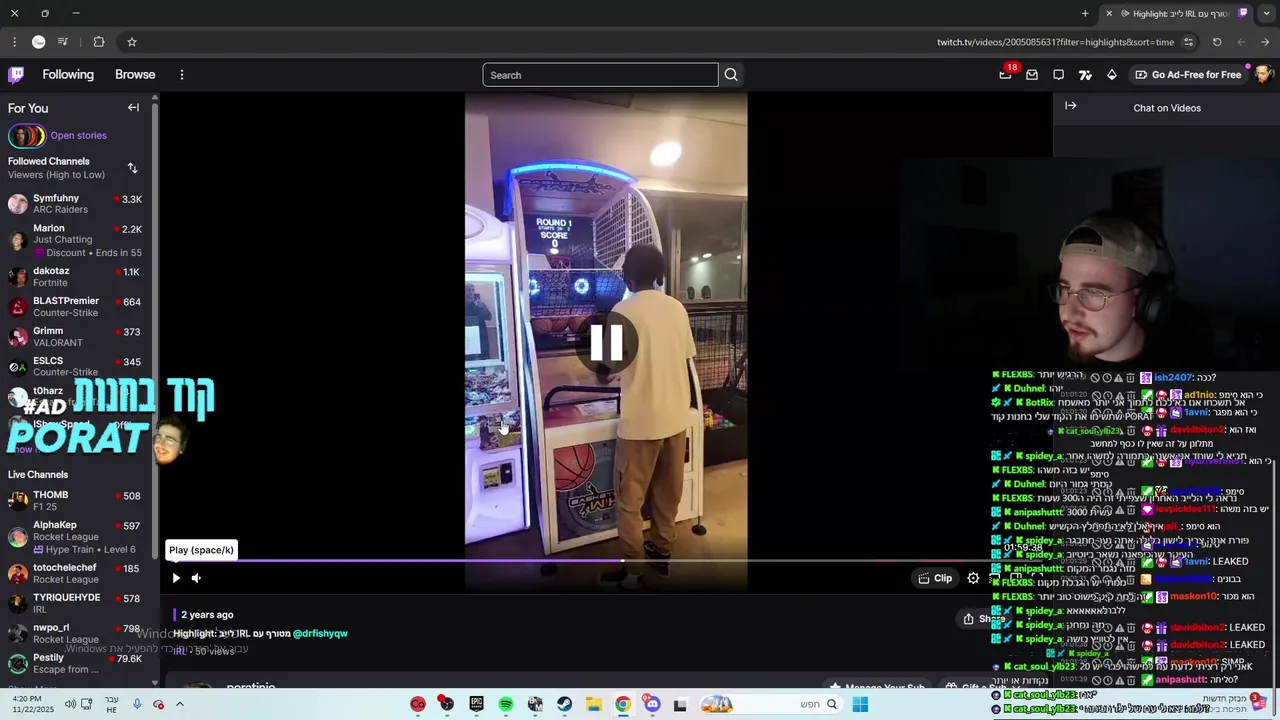
Task: Collapse the For You side navigation
Action: pos(133,108)
